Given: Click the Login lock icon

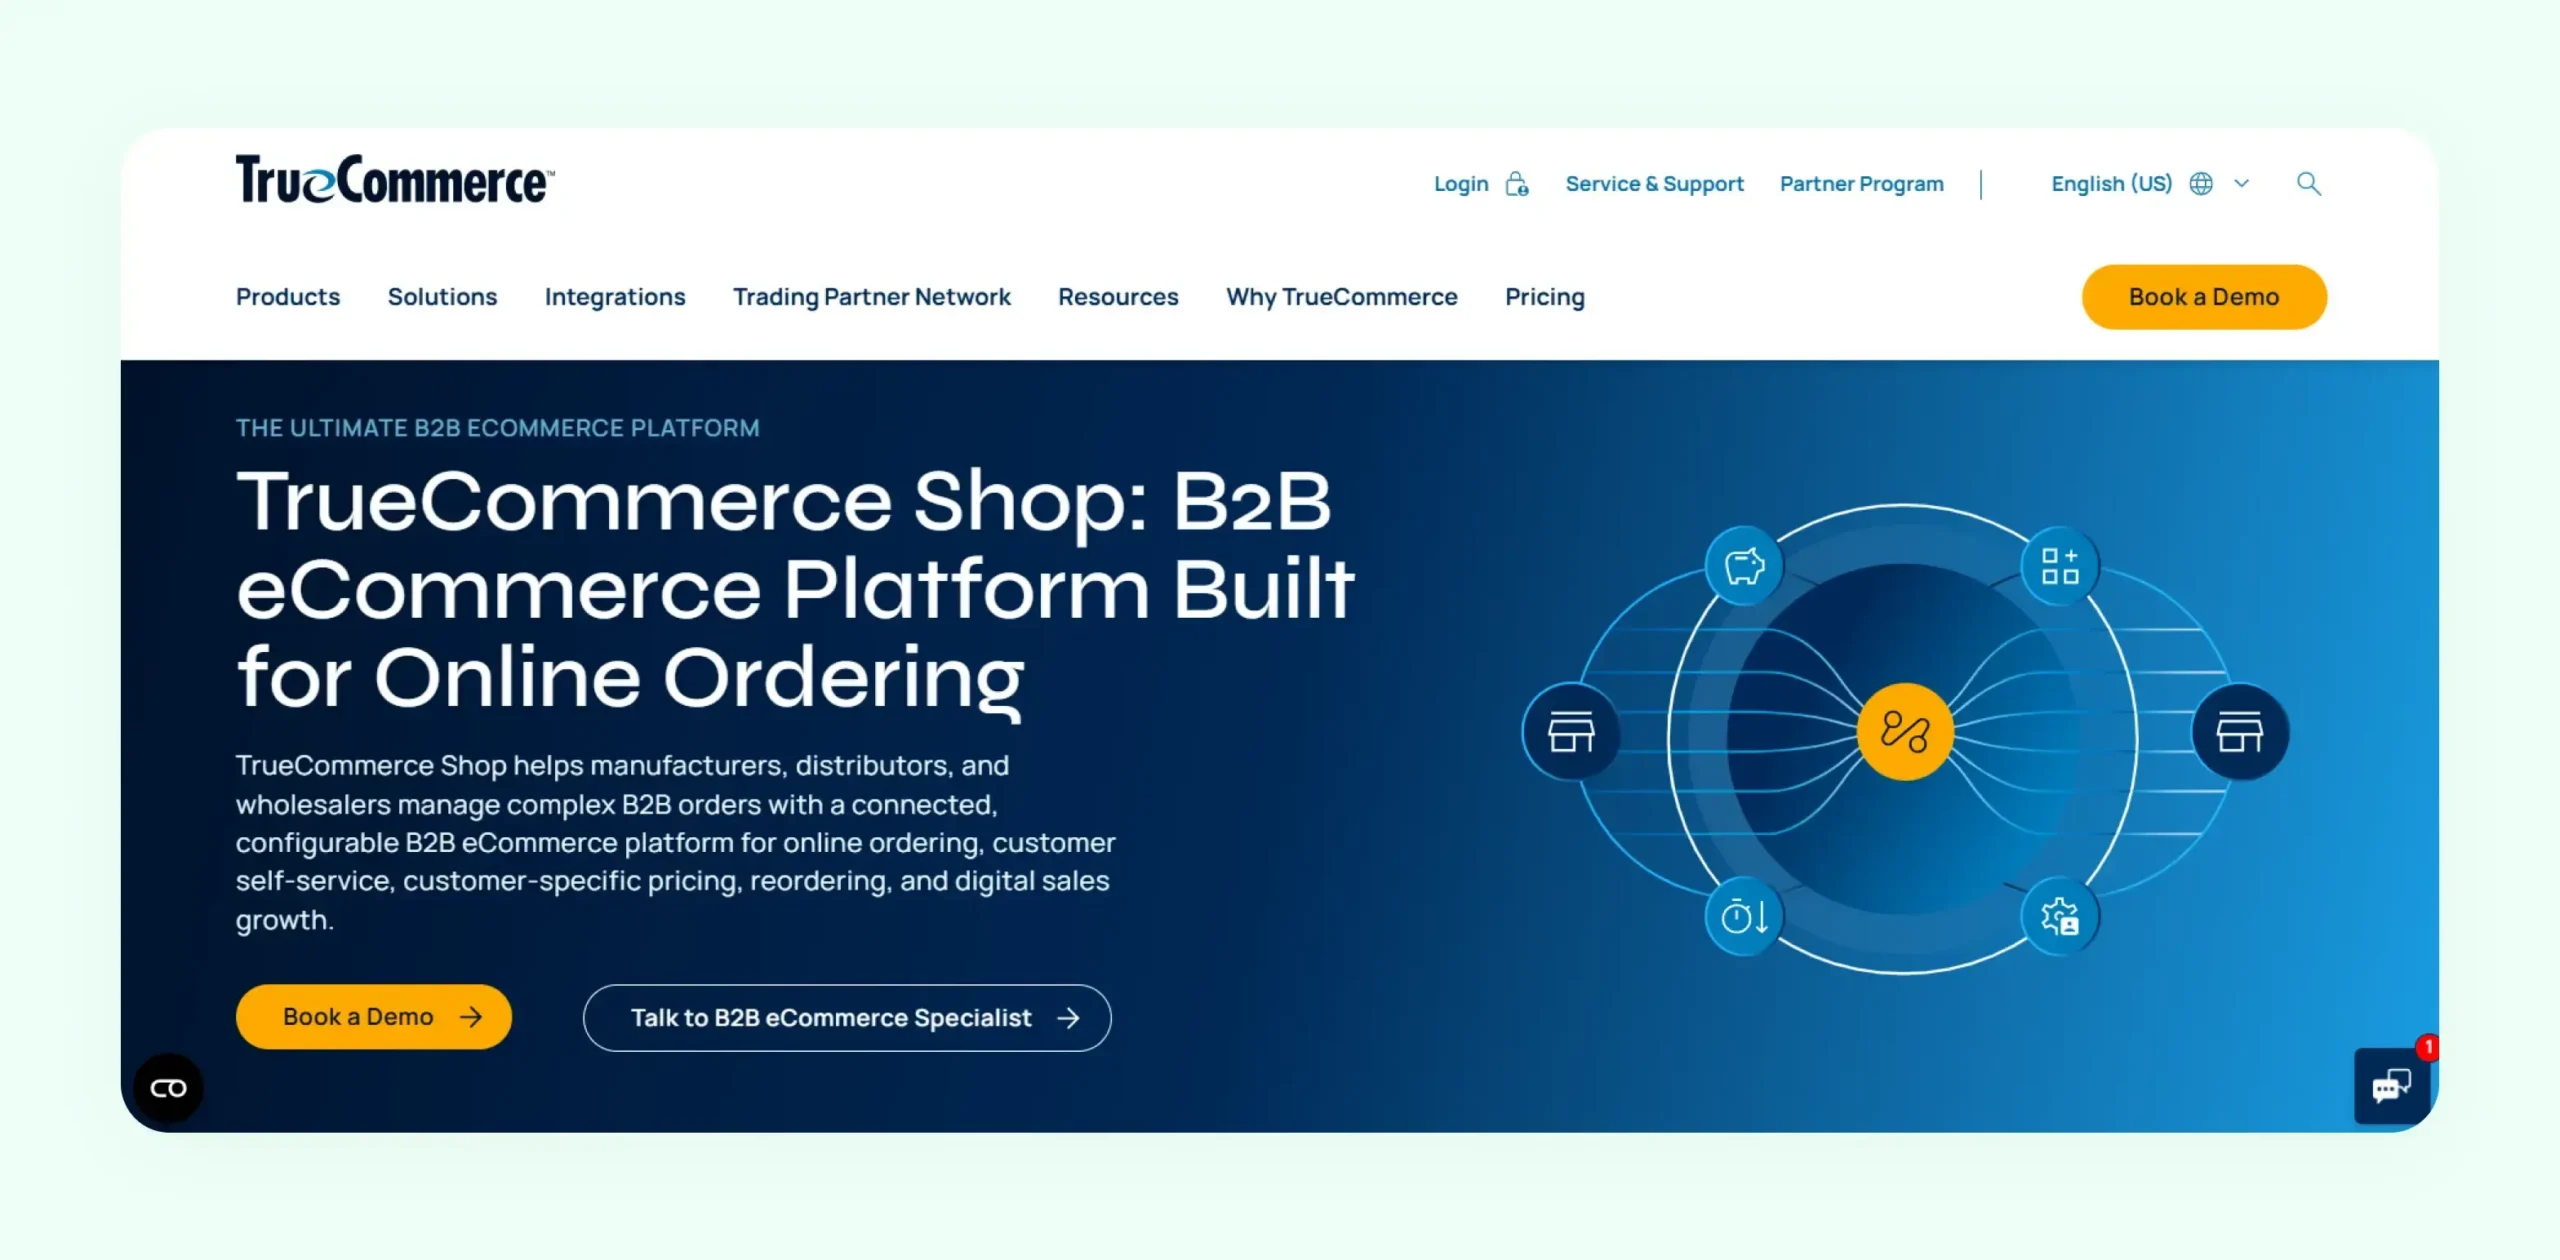Looking at the screenshot, I should click(x=1517, y=184).
